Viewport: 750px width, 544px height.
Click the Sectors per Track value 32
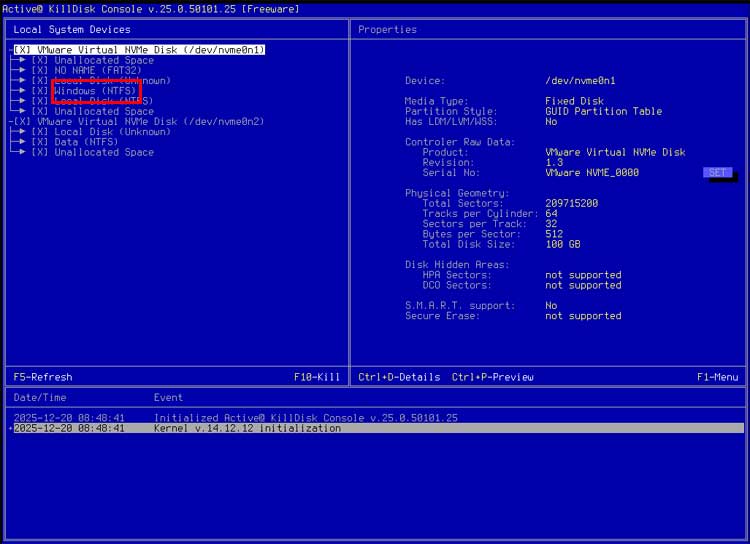tap(551, 224)
